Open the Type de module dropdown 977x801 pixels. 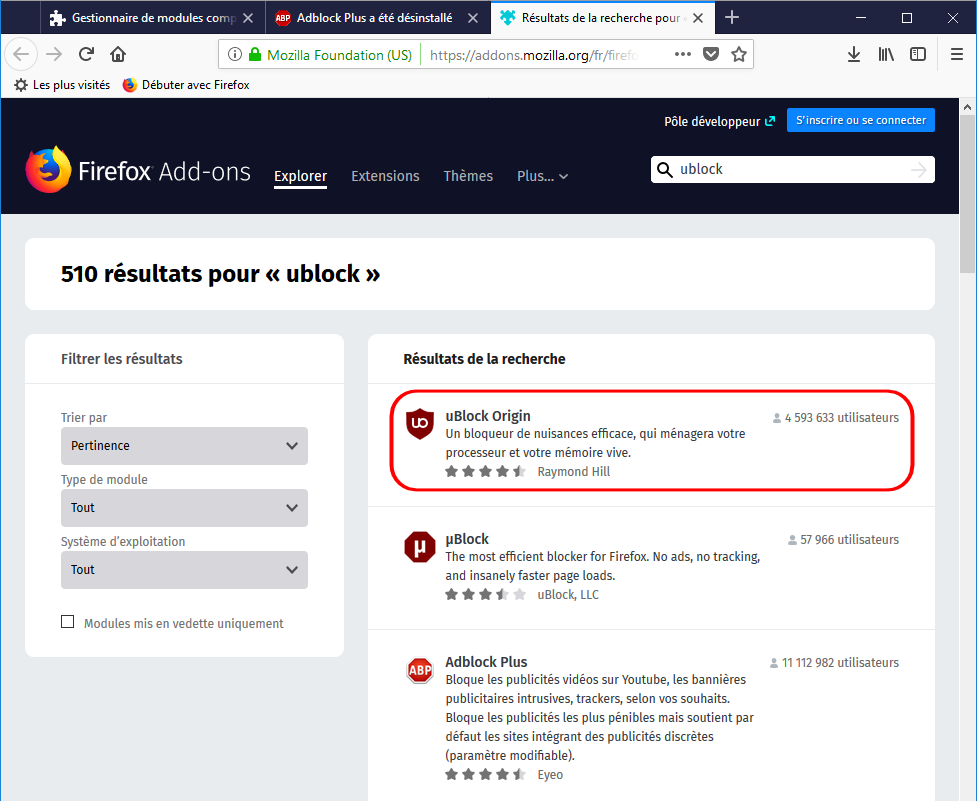pyautogui.click(x=184, y=508)
